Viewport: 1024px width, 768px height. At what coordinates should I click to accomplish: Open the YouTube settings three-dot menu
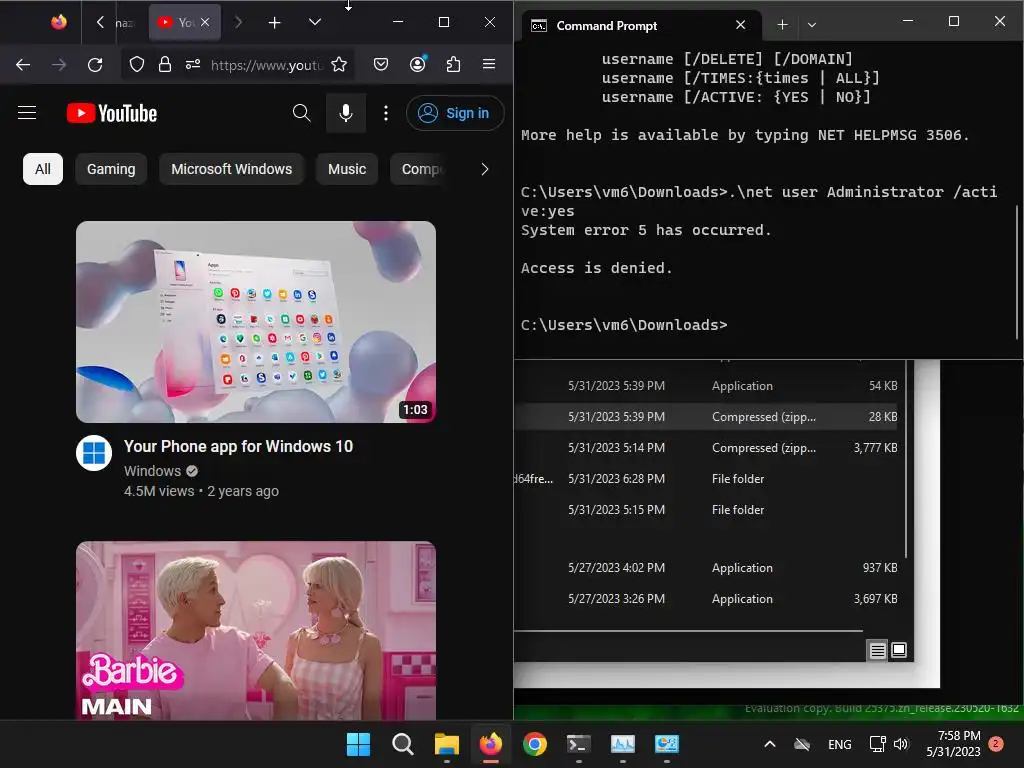coord(386,113)
